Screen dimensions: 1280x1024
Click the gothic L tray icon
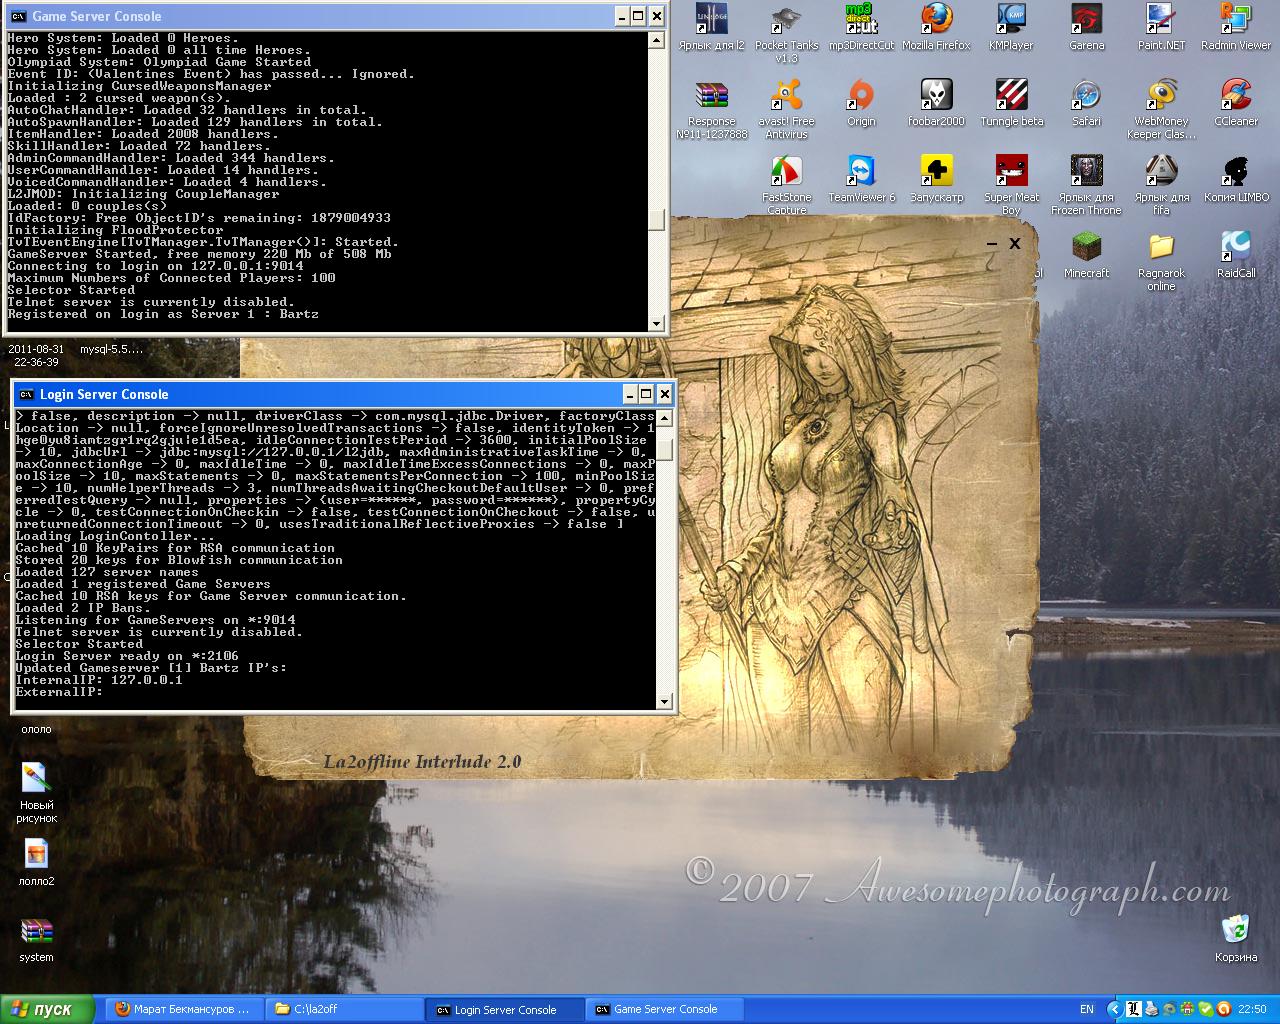tap(1135, 1010)
